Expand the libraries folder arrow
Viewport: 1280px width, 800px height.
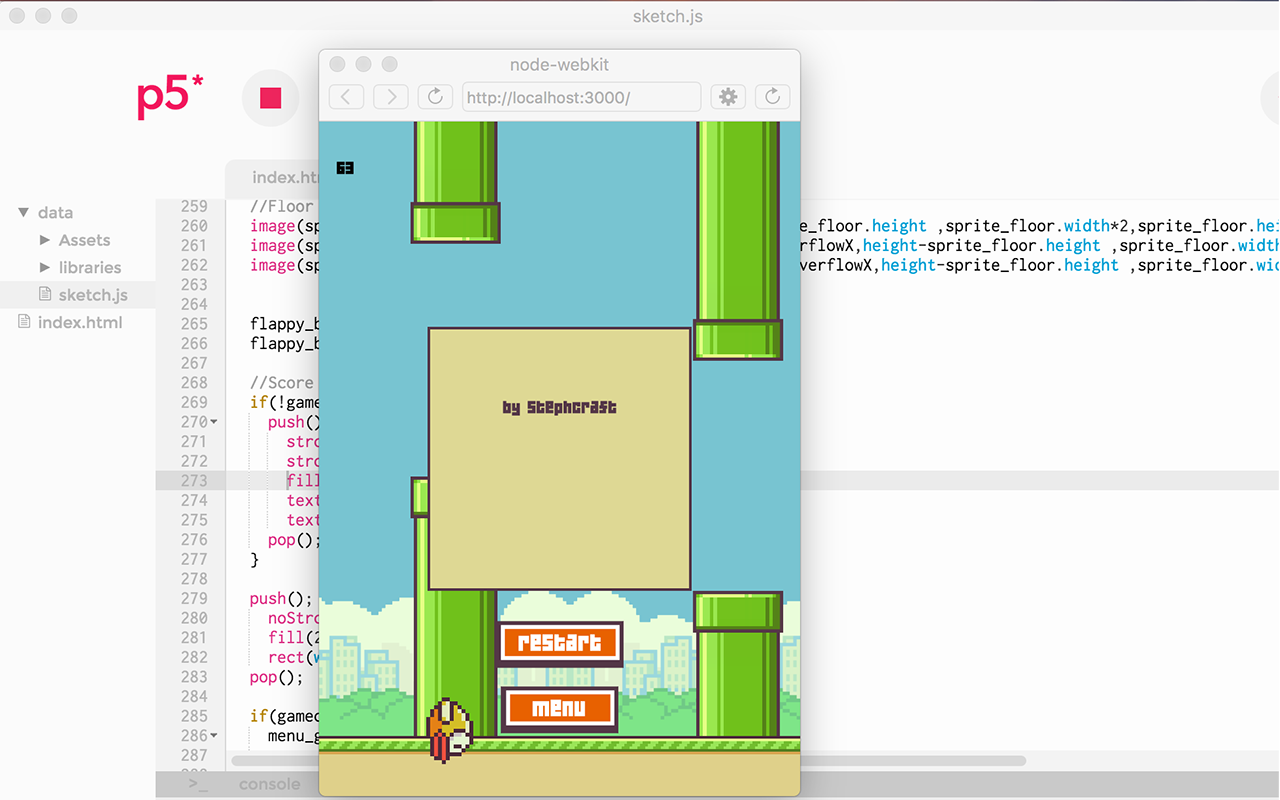point(45,267)
